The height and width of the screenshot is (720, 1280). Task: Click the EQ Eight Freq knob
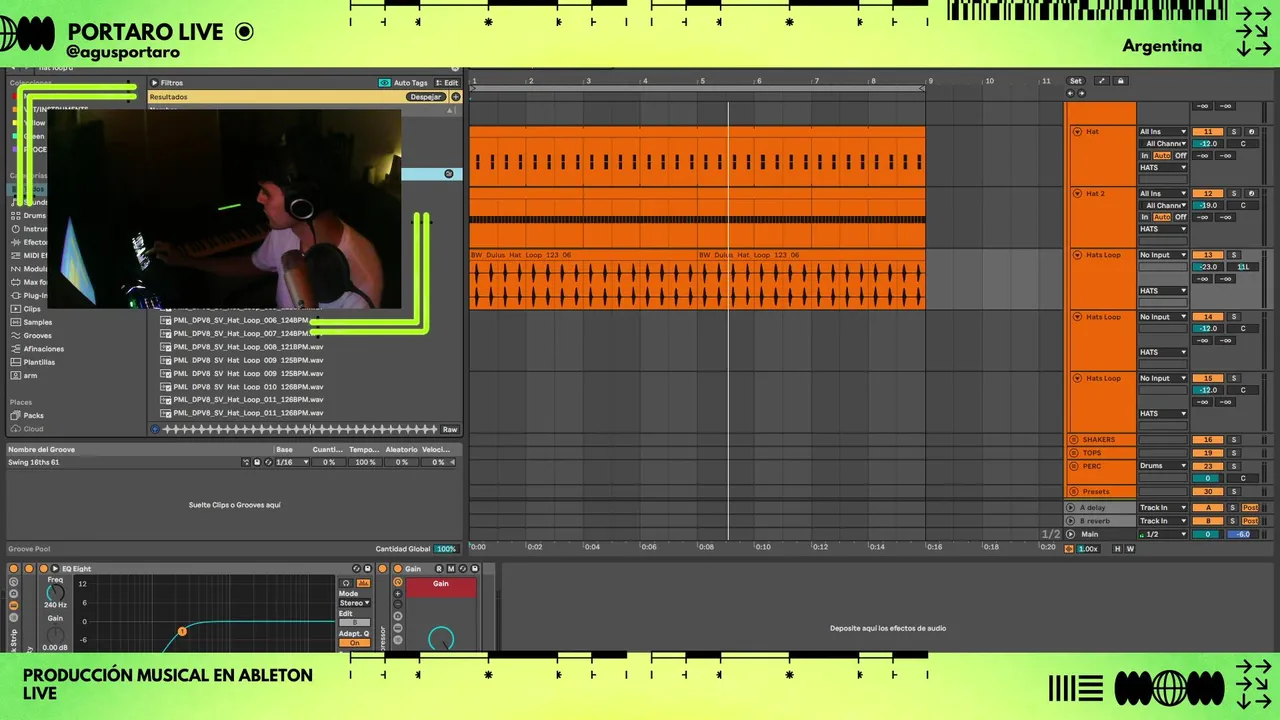tap(55, 593)
